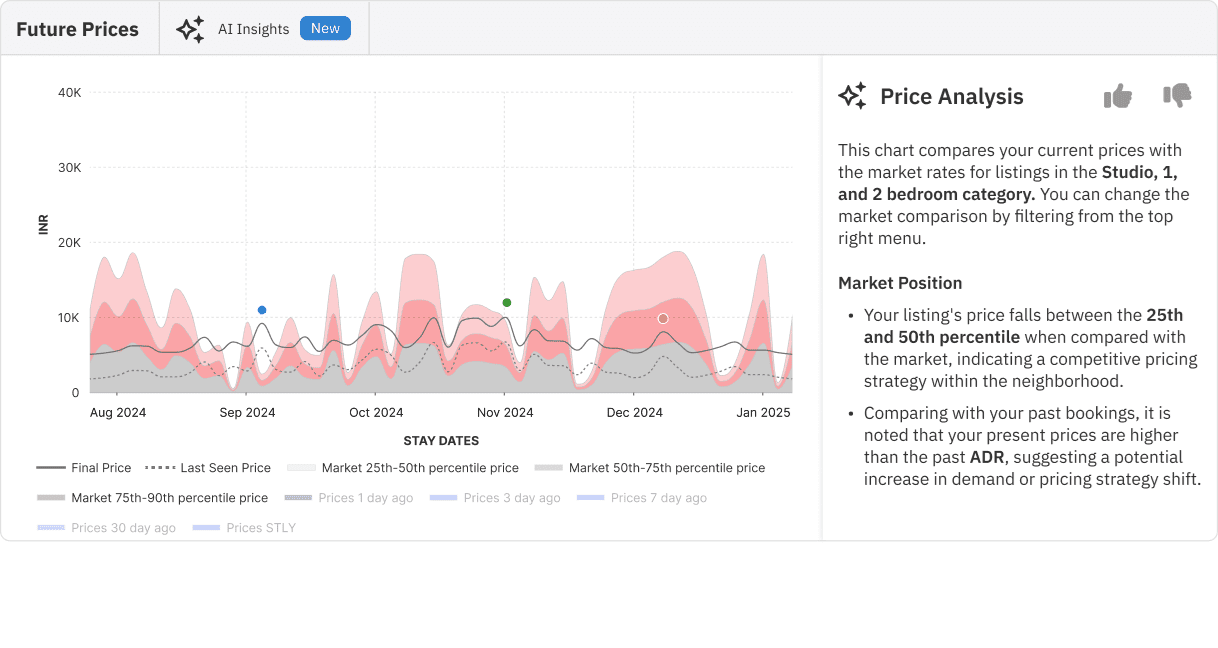Show the Prices 1 day ago series
Screen dimensions: 1218x648
coord(350,498)
